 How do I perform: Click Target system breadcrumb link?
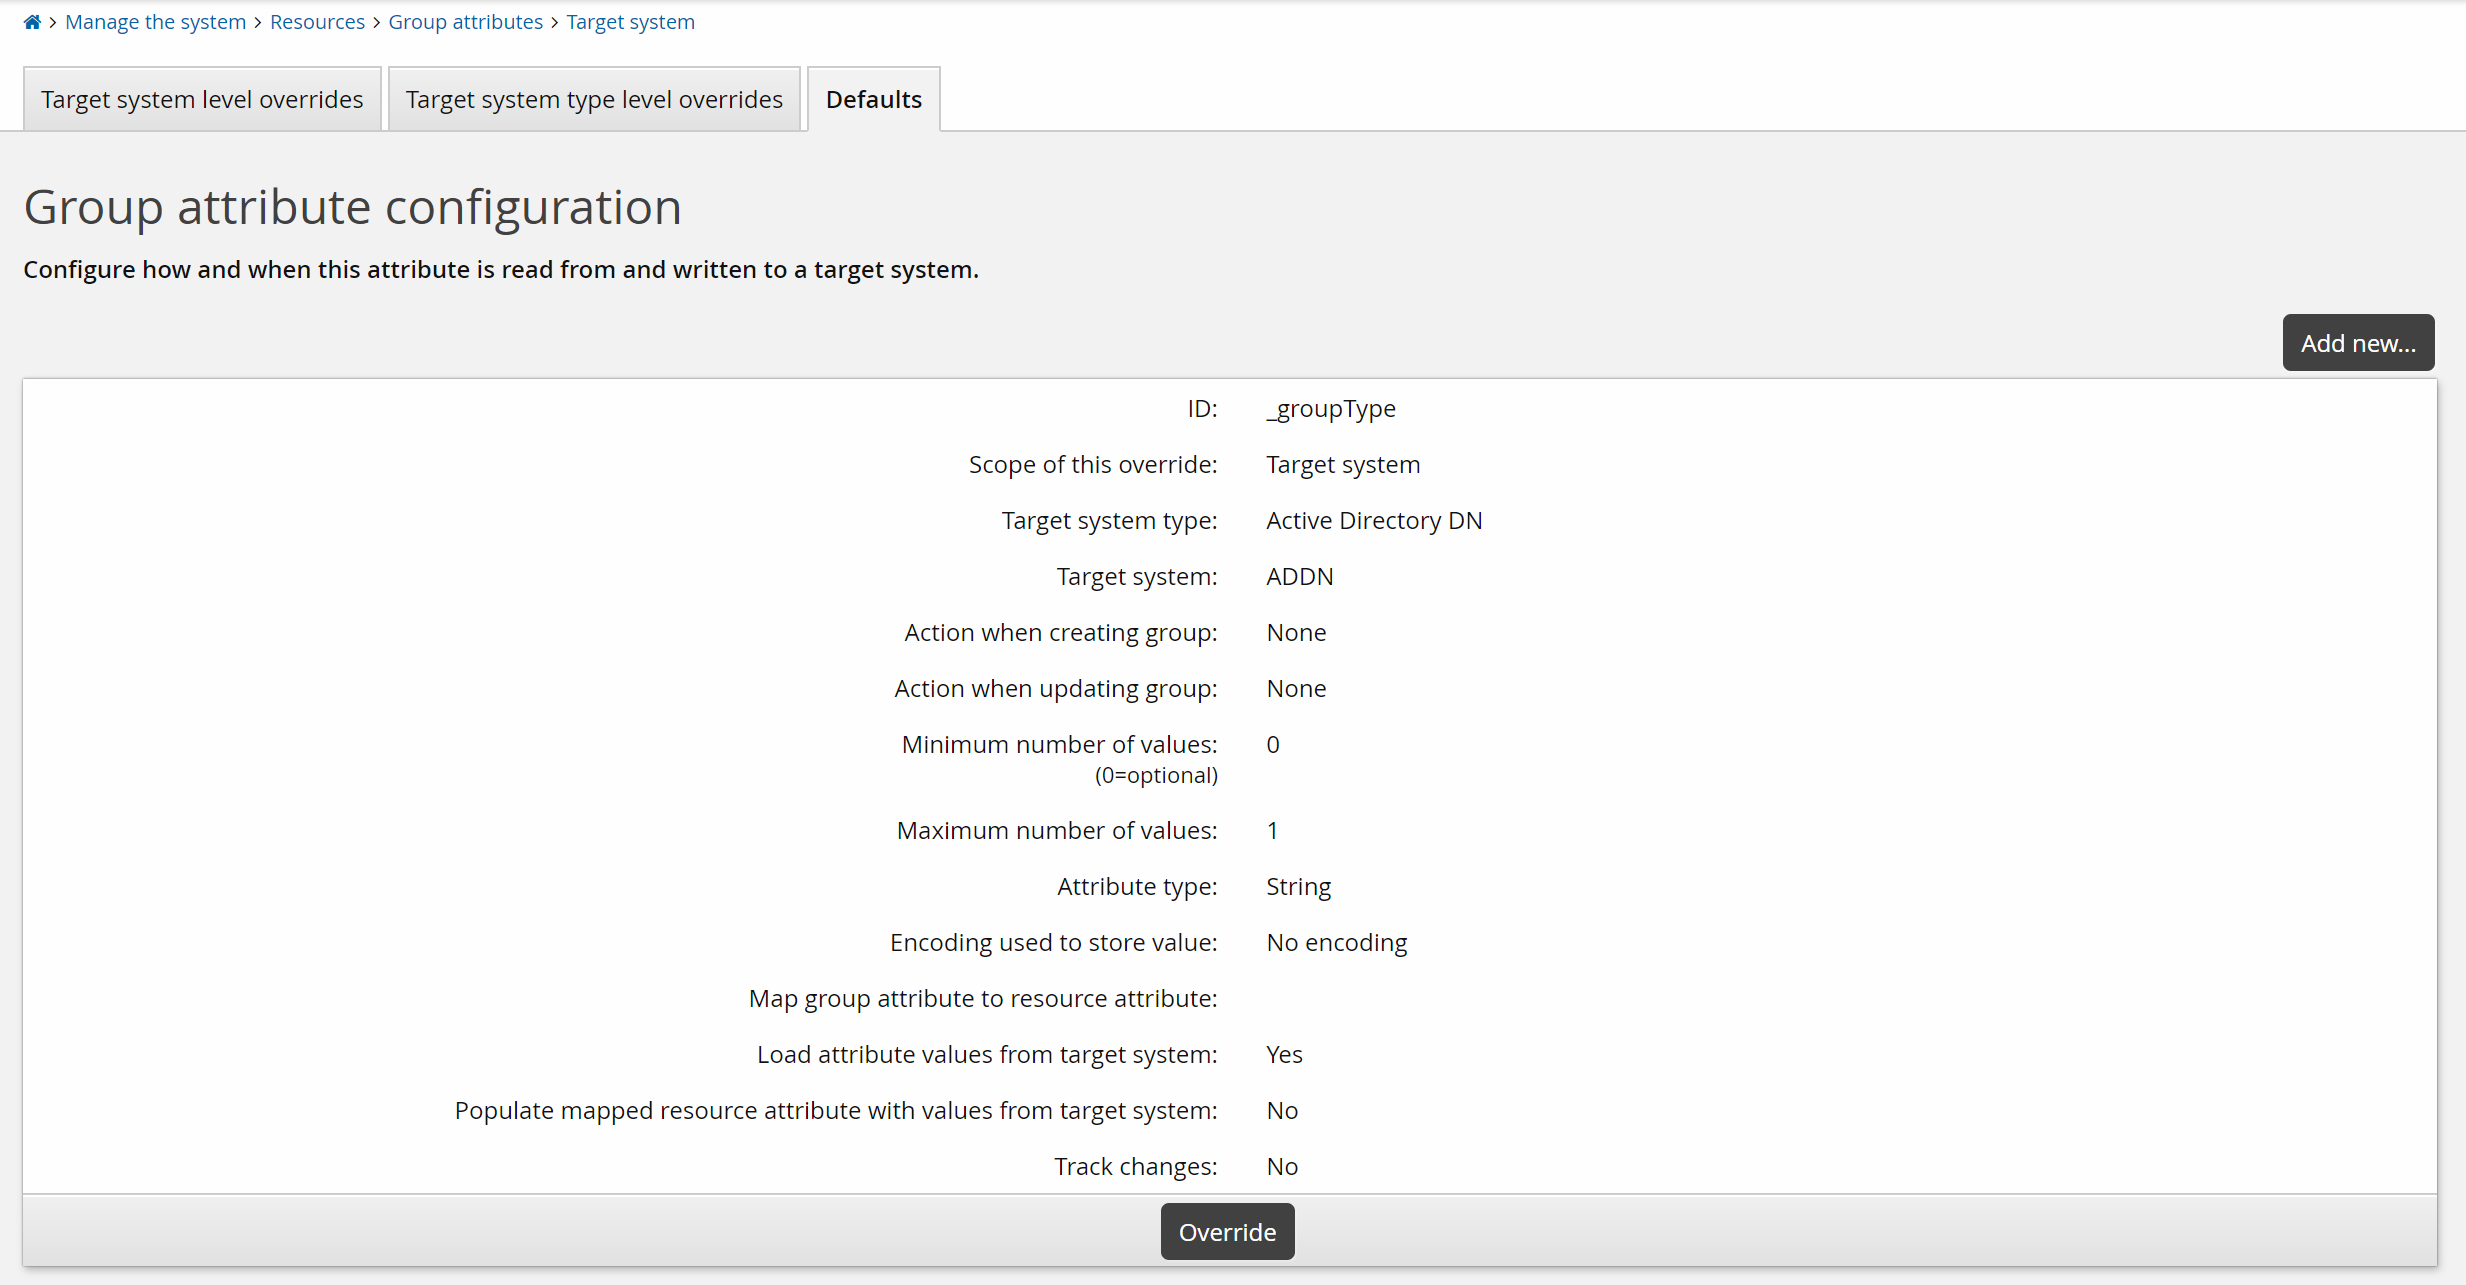[x=630, y=22]
